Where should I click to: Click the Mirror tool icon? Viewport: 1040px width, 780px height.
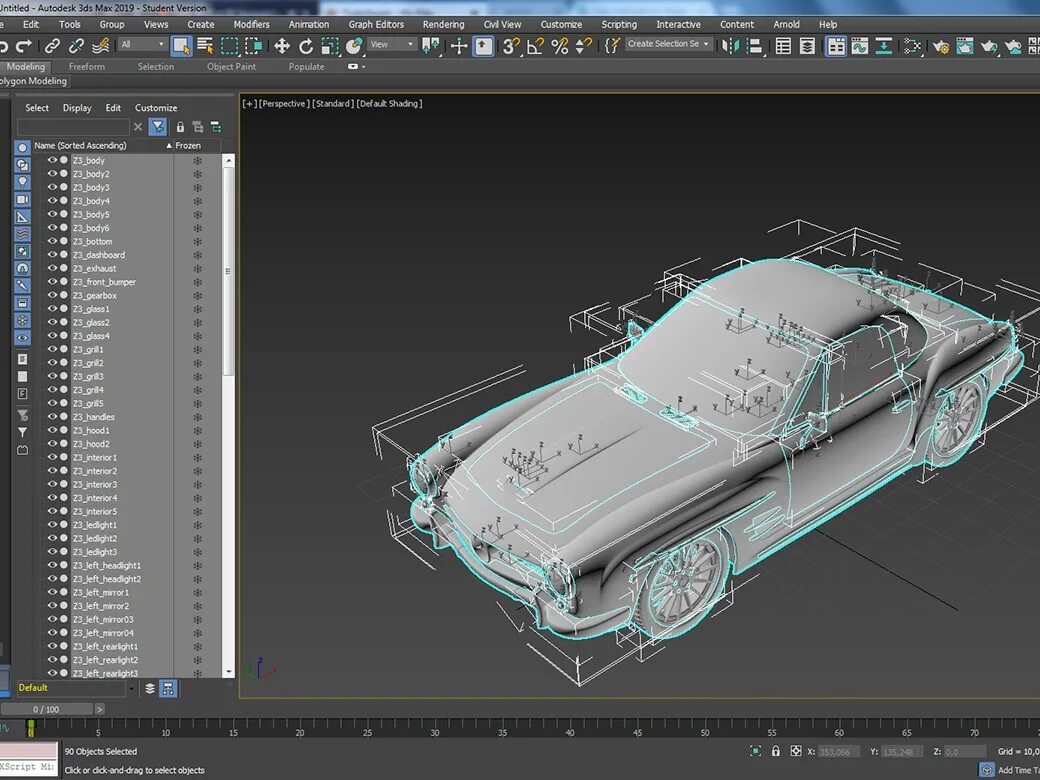[730, 45]
